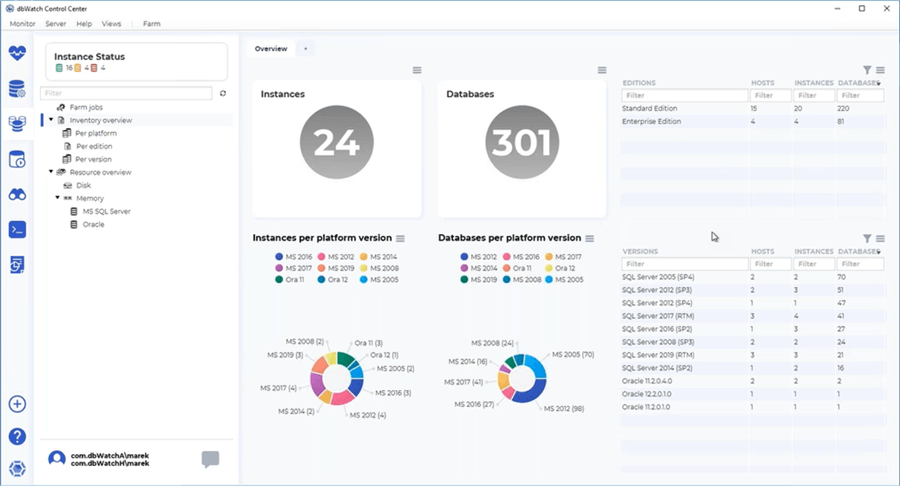Collapse the Memory tree node

pos(57,198)
